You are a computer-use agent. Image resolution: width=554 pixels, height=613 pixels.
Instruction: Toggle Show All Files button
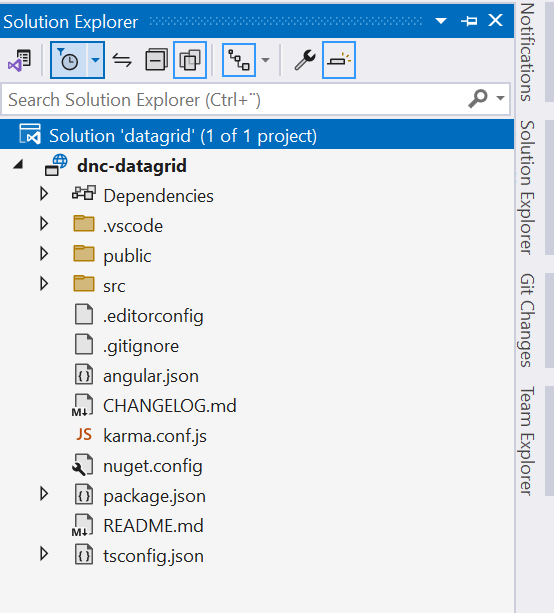(190, 60)
